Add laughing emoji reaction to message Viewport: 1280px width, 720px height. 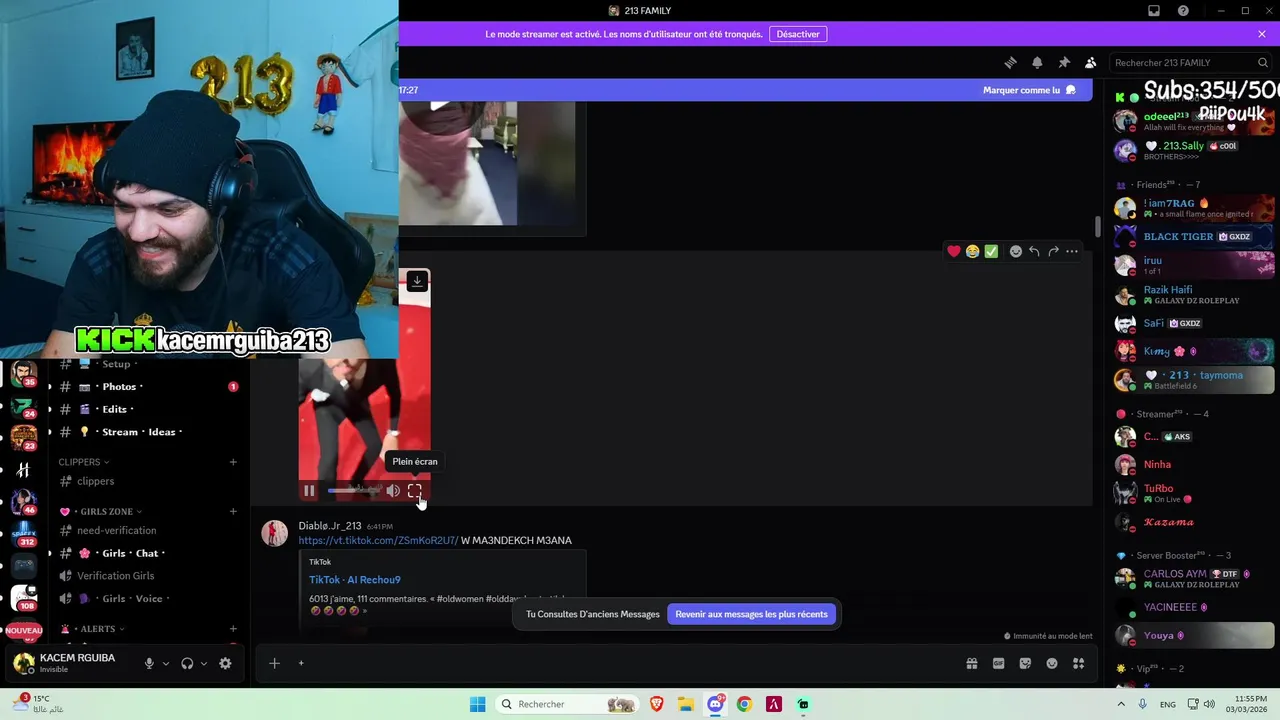click(972, 251)
